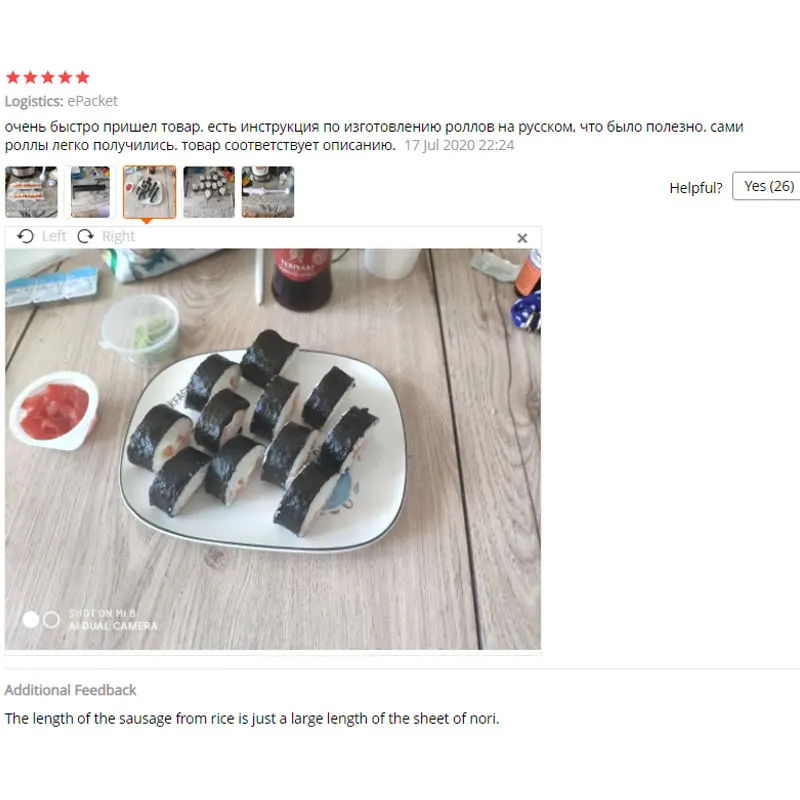This screenshot has width=800, height=800.
Task: Click the first red rating star
Action: click(x=13, y=78)
